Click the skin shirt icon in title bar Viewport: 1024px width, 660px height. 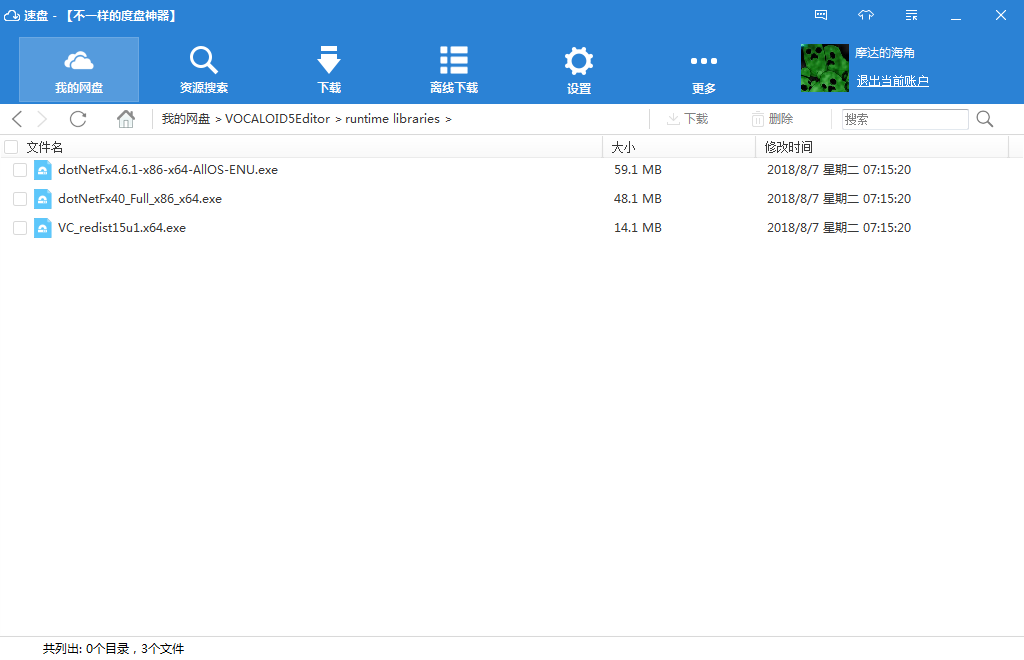tap(866, 15)
